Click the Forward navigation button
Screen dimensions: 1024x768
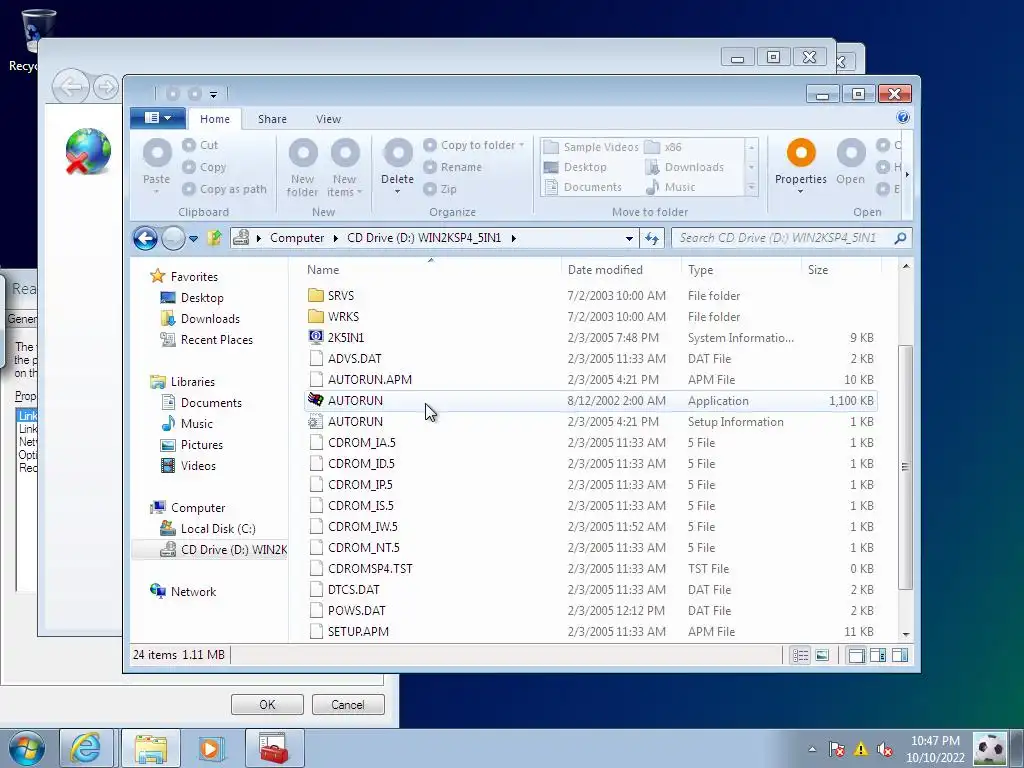(173, 238)
